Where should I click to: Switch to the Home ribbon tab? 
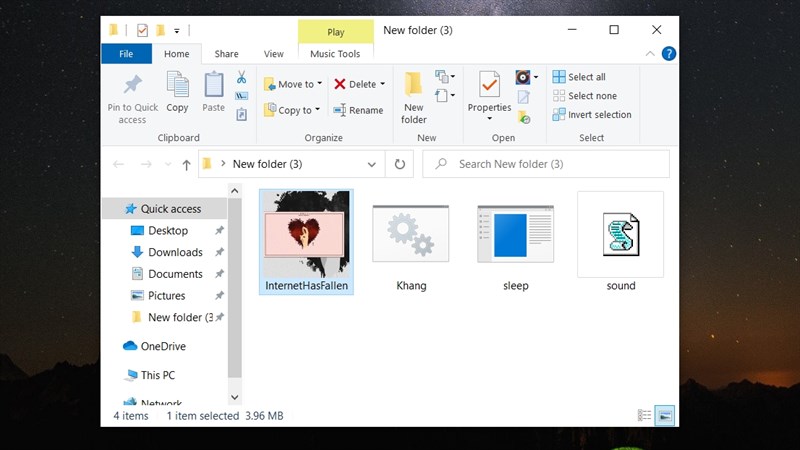coord(177,54)
